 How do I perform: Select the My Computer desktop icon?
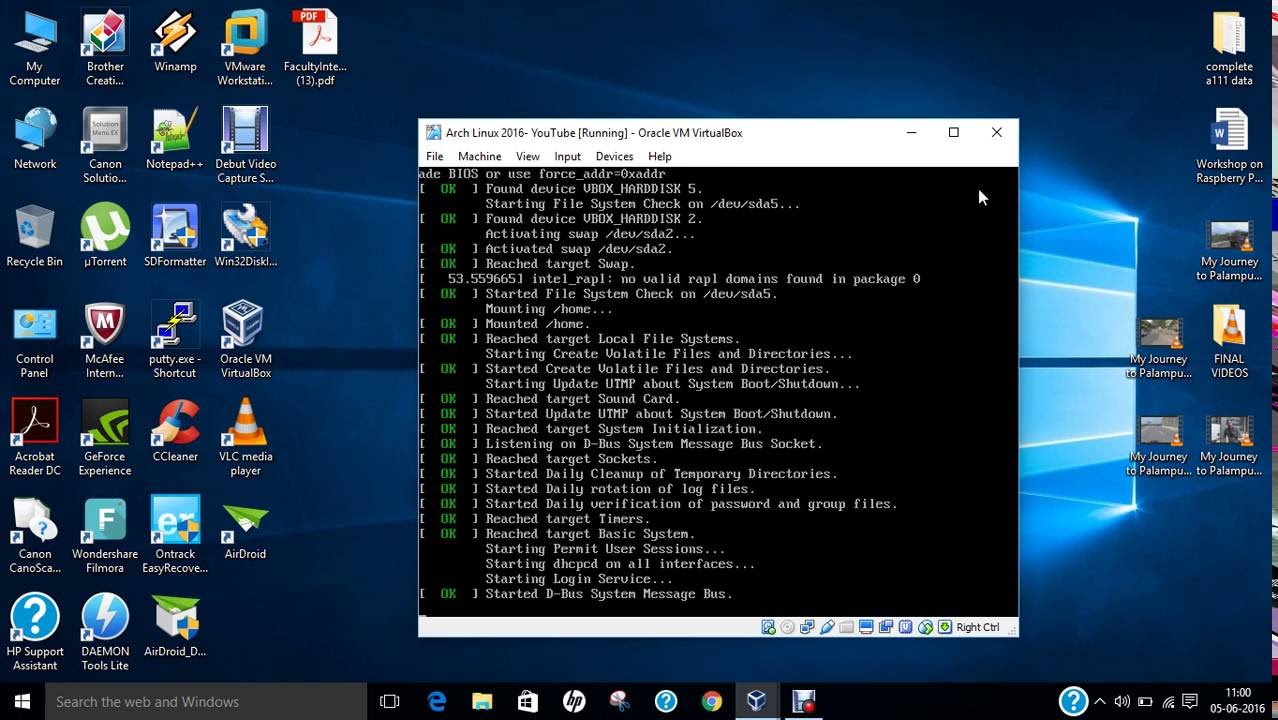click(x=35, y=48)
